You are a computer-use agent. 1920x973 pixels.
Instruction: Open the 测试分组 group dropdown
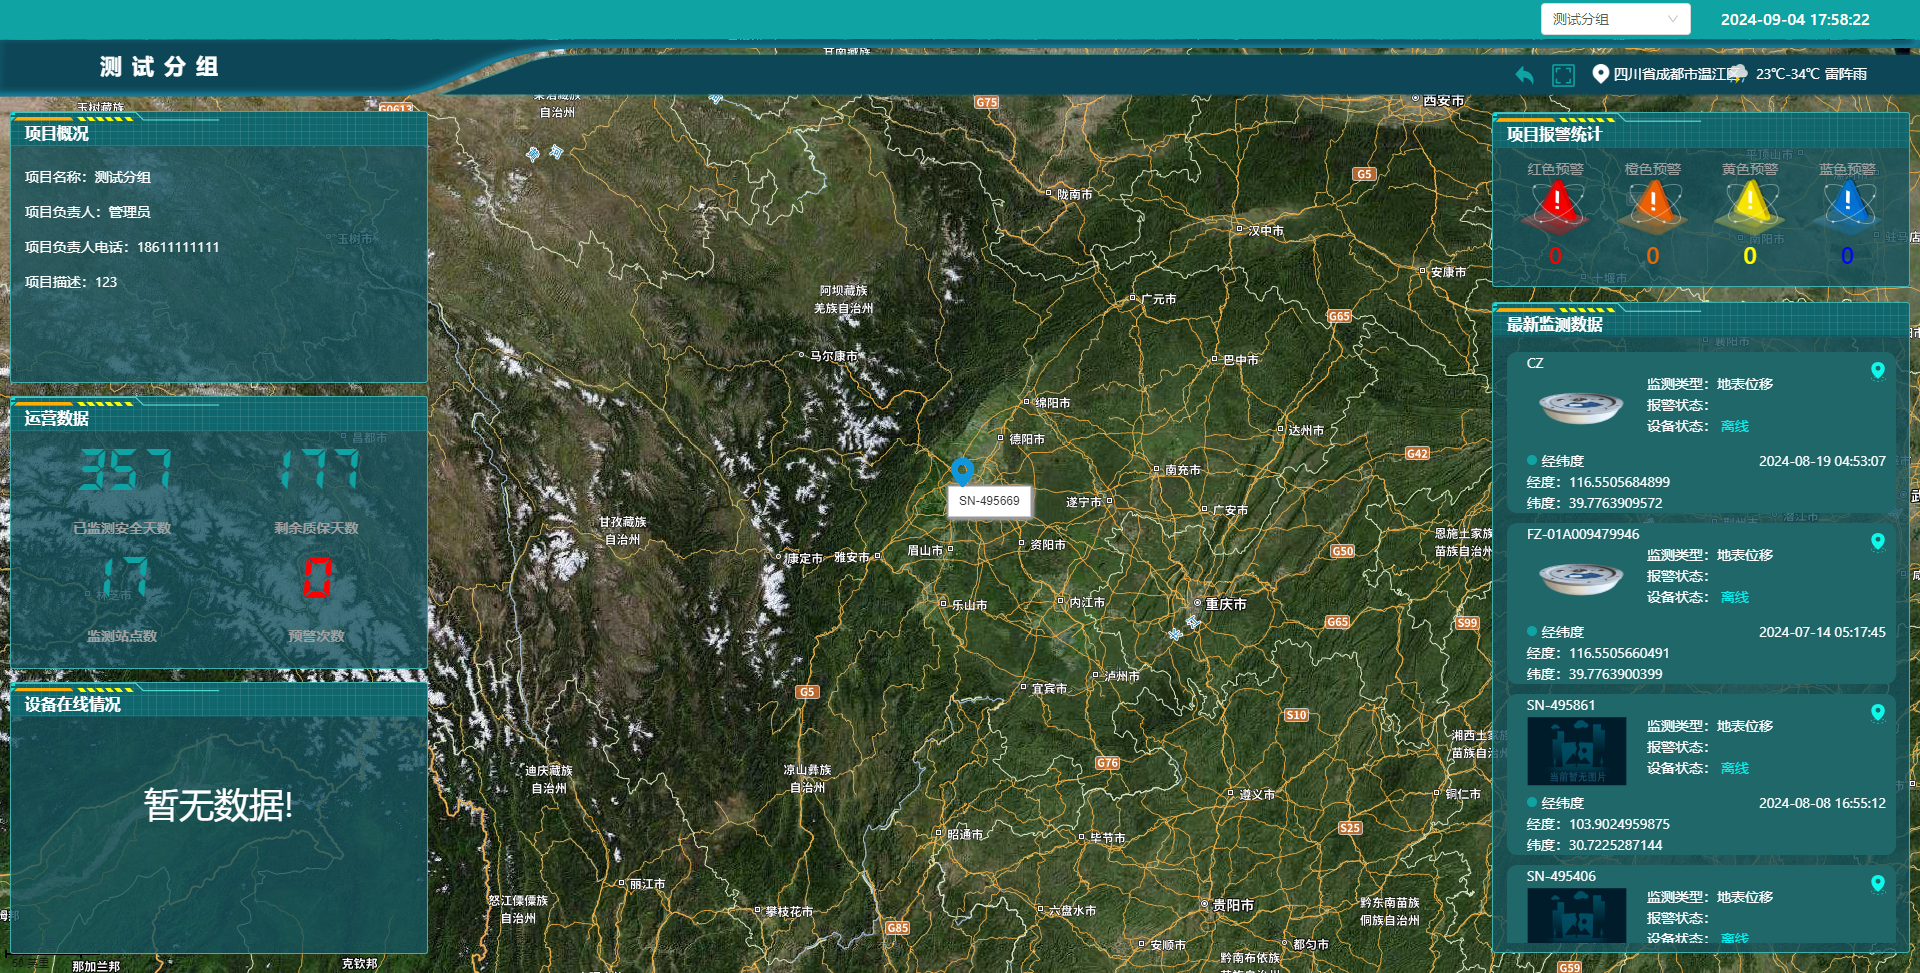coord(1614,19)
